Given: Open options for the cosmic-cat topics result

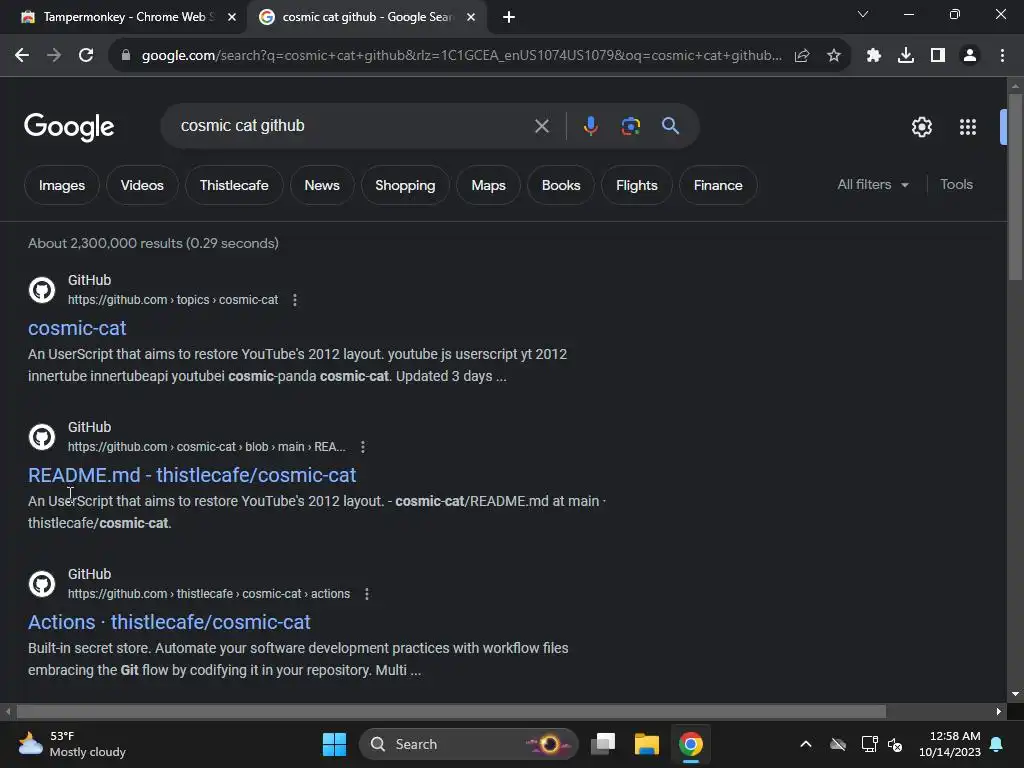Looking at the screenshot, I should coord(295,300).
